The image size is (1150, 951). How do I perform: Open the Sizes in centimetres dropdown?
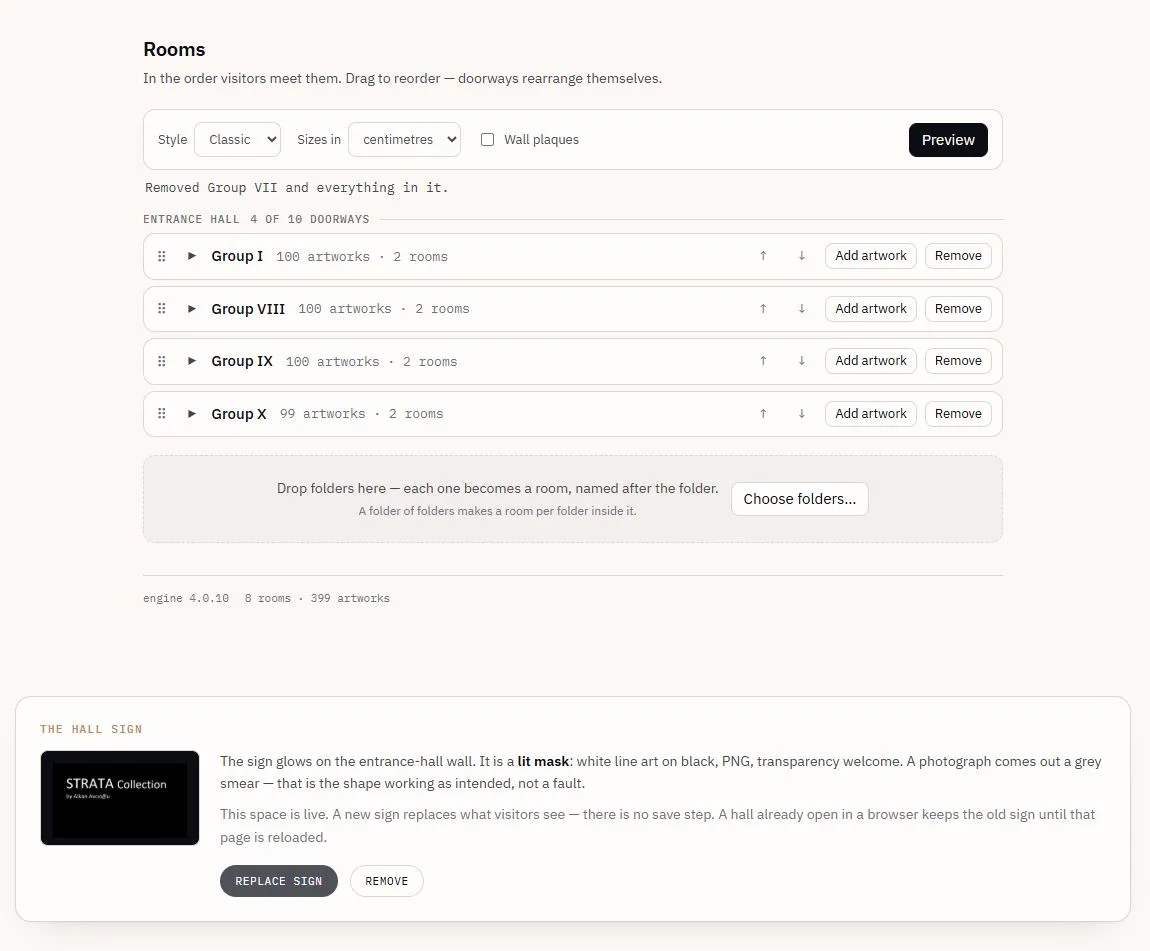tap(404, 139)
